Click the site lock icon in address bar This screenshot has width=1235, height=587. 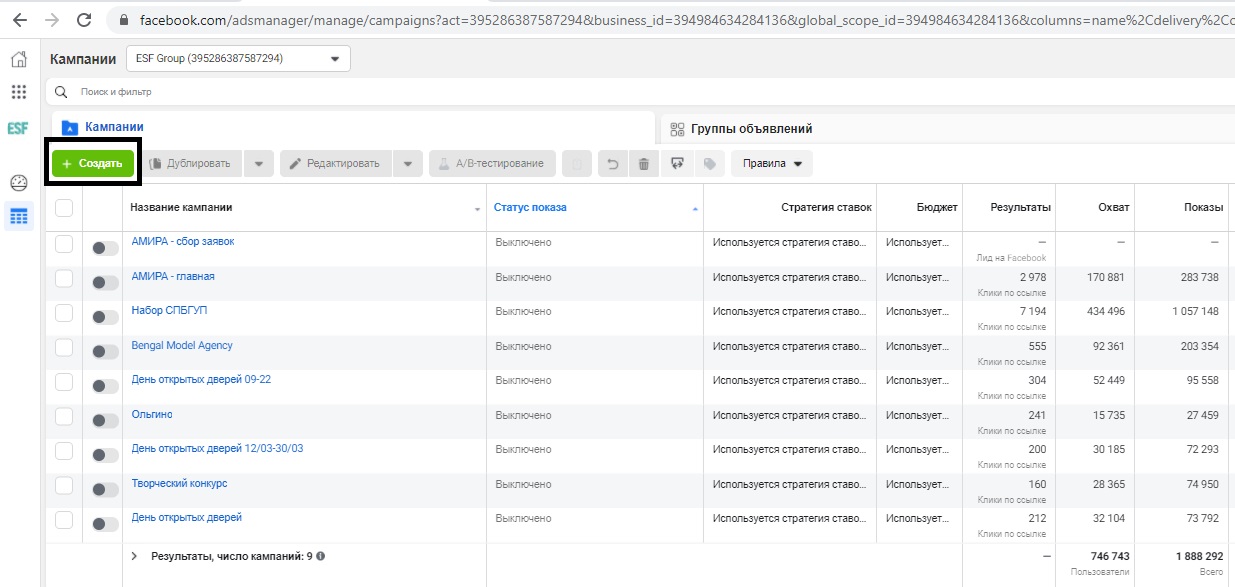tap(124, 20)
